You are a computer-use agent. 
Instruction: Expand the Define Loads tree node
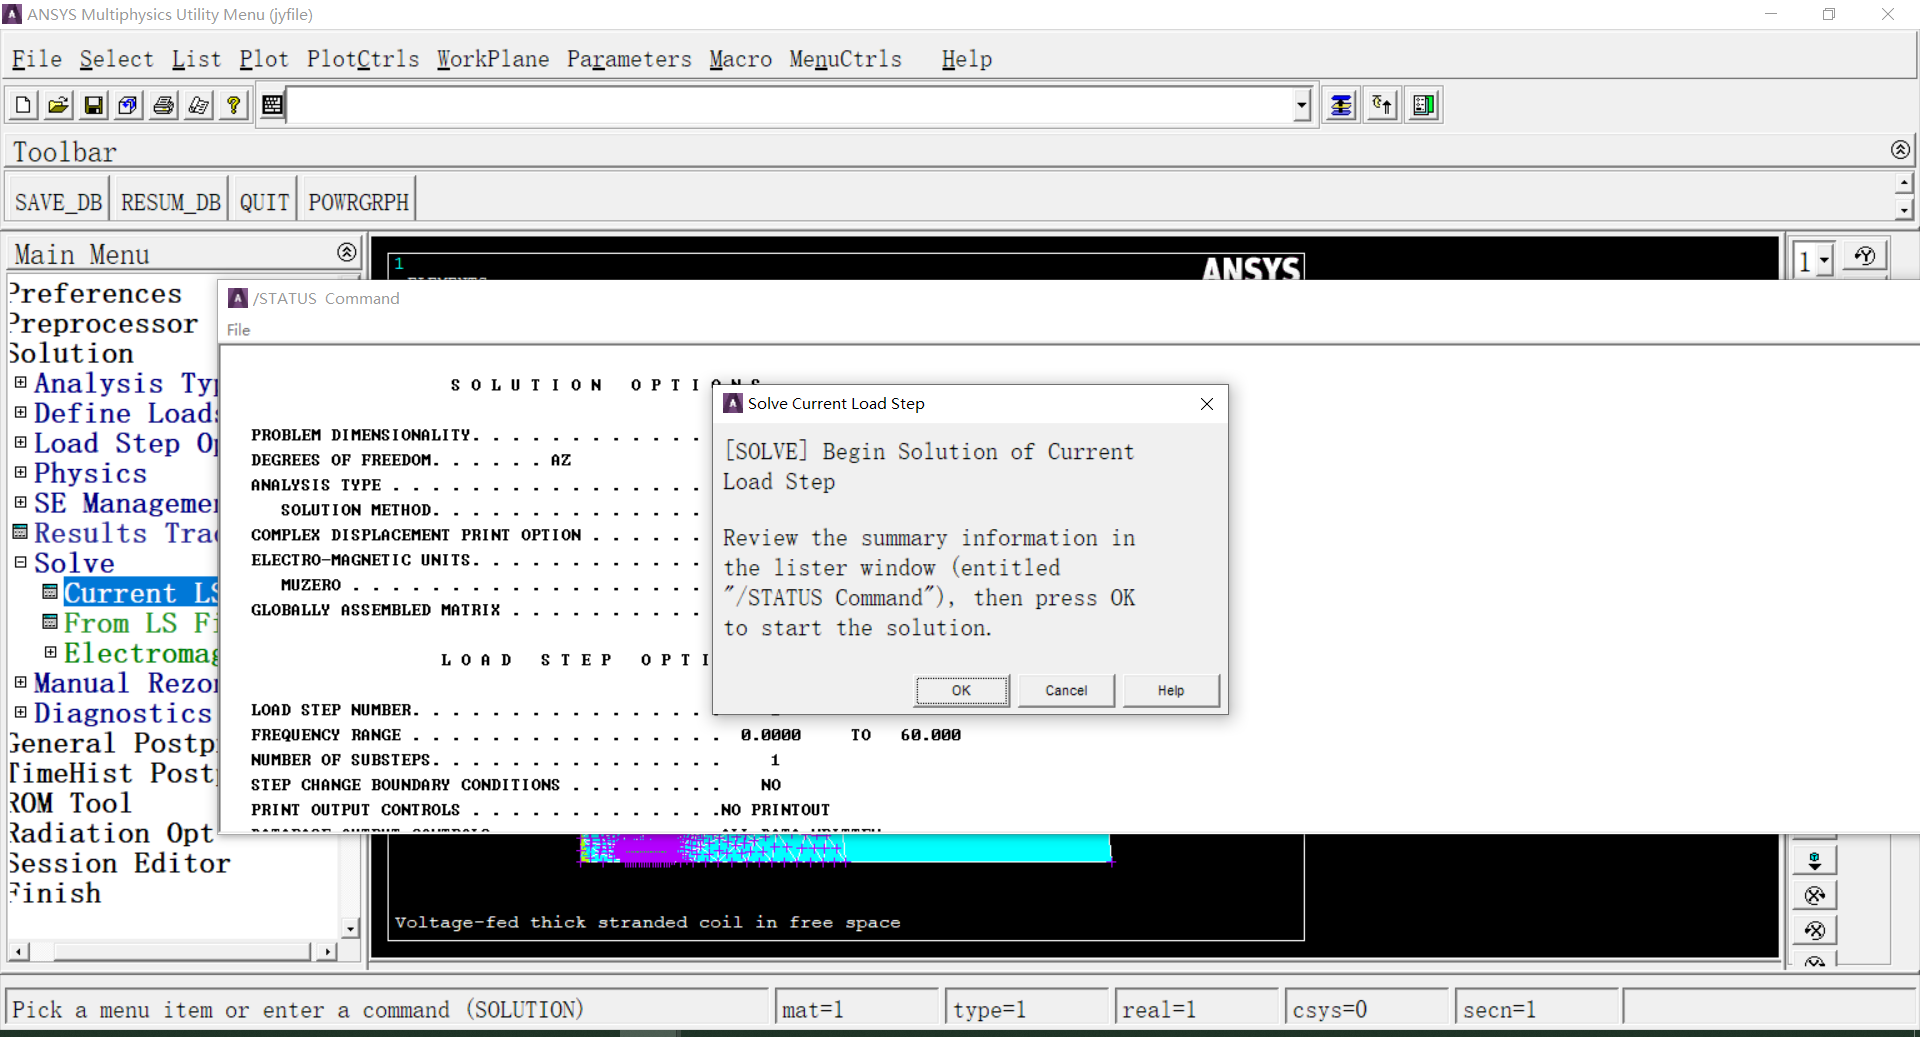[20, 412]
